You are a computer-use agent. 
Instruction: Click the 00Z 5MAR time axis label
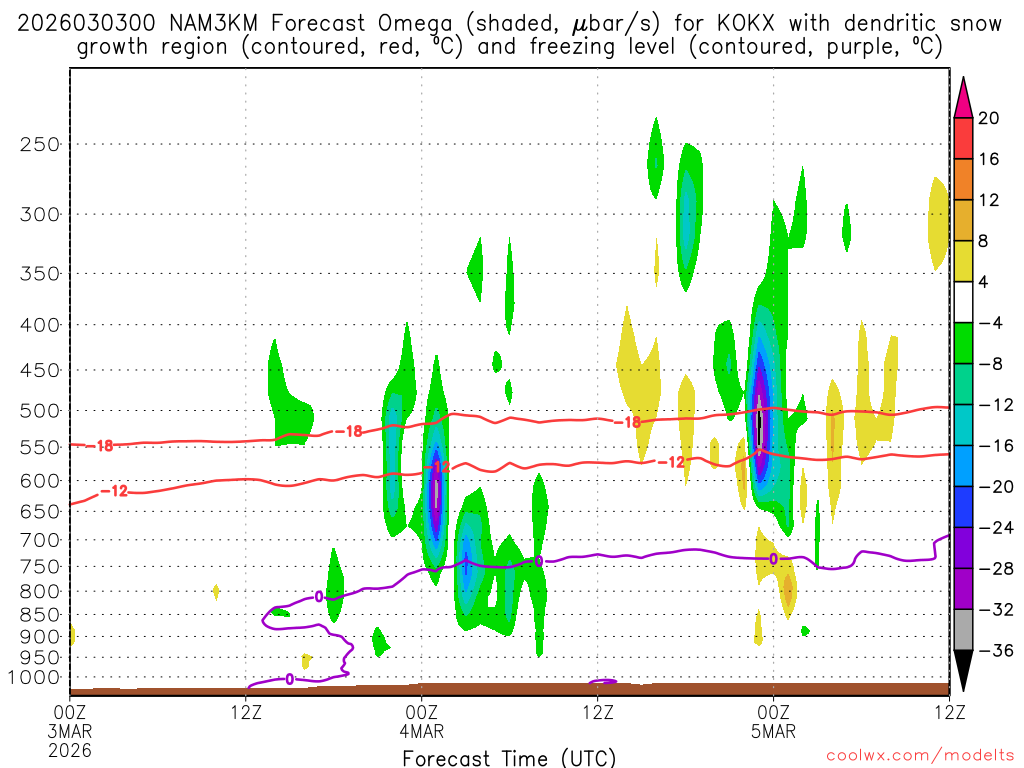(774, 722)
